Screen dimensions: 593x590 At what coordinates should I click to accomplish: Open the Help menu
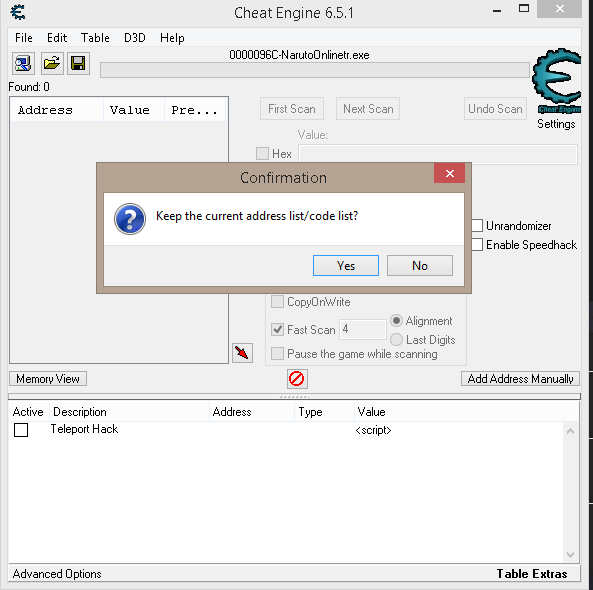[172, 38]
